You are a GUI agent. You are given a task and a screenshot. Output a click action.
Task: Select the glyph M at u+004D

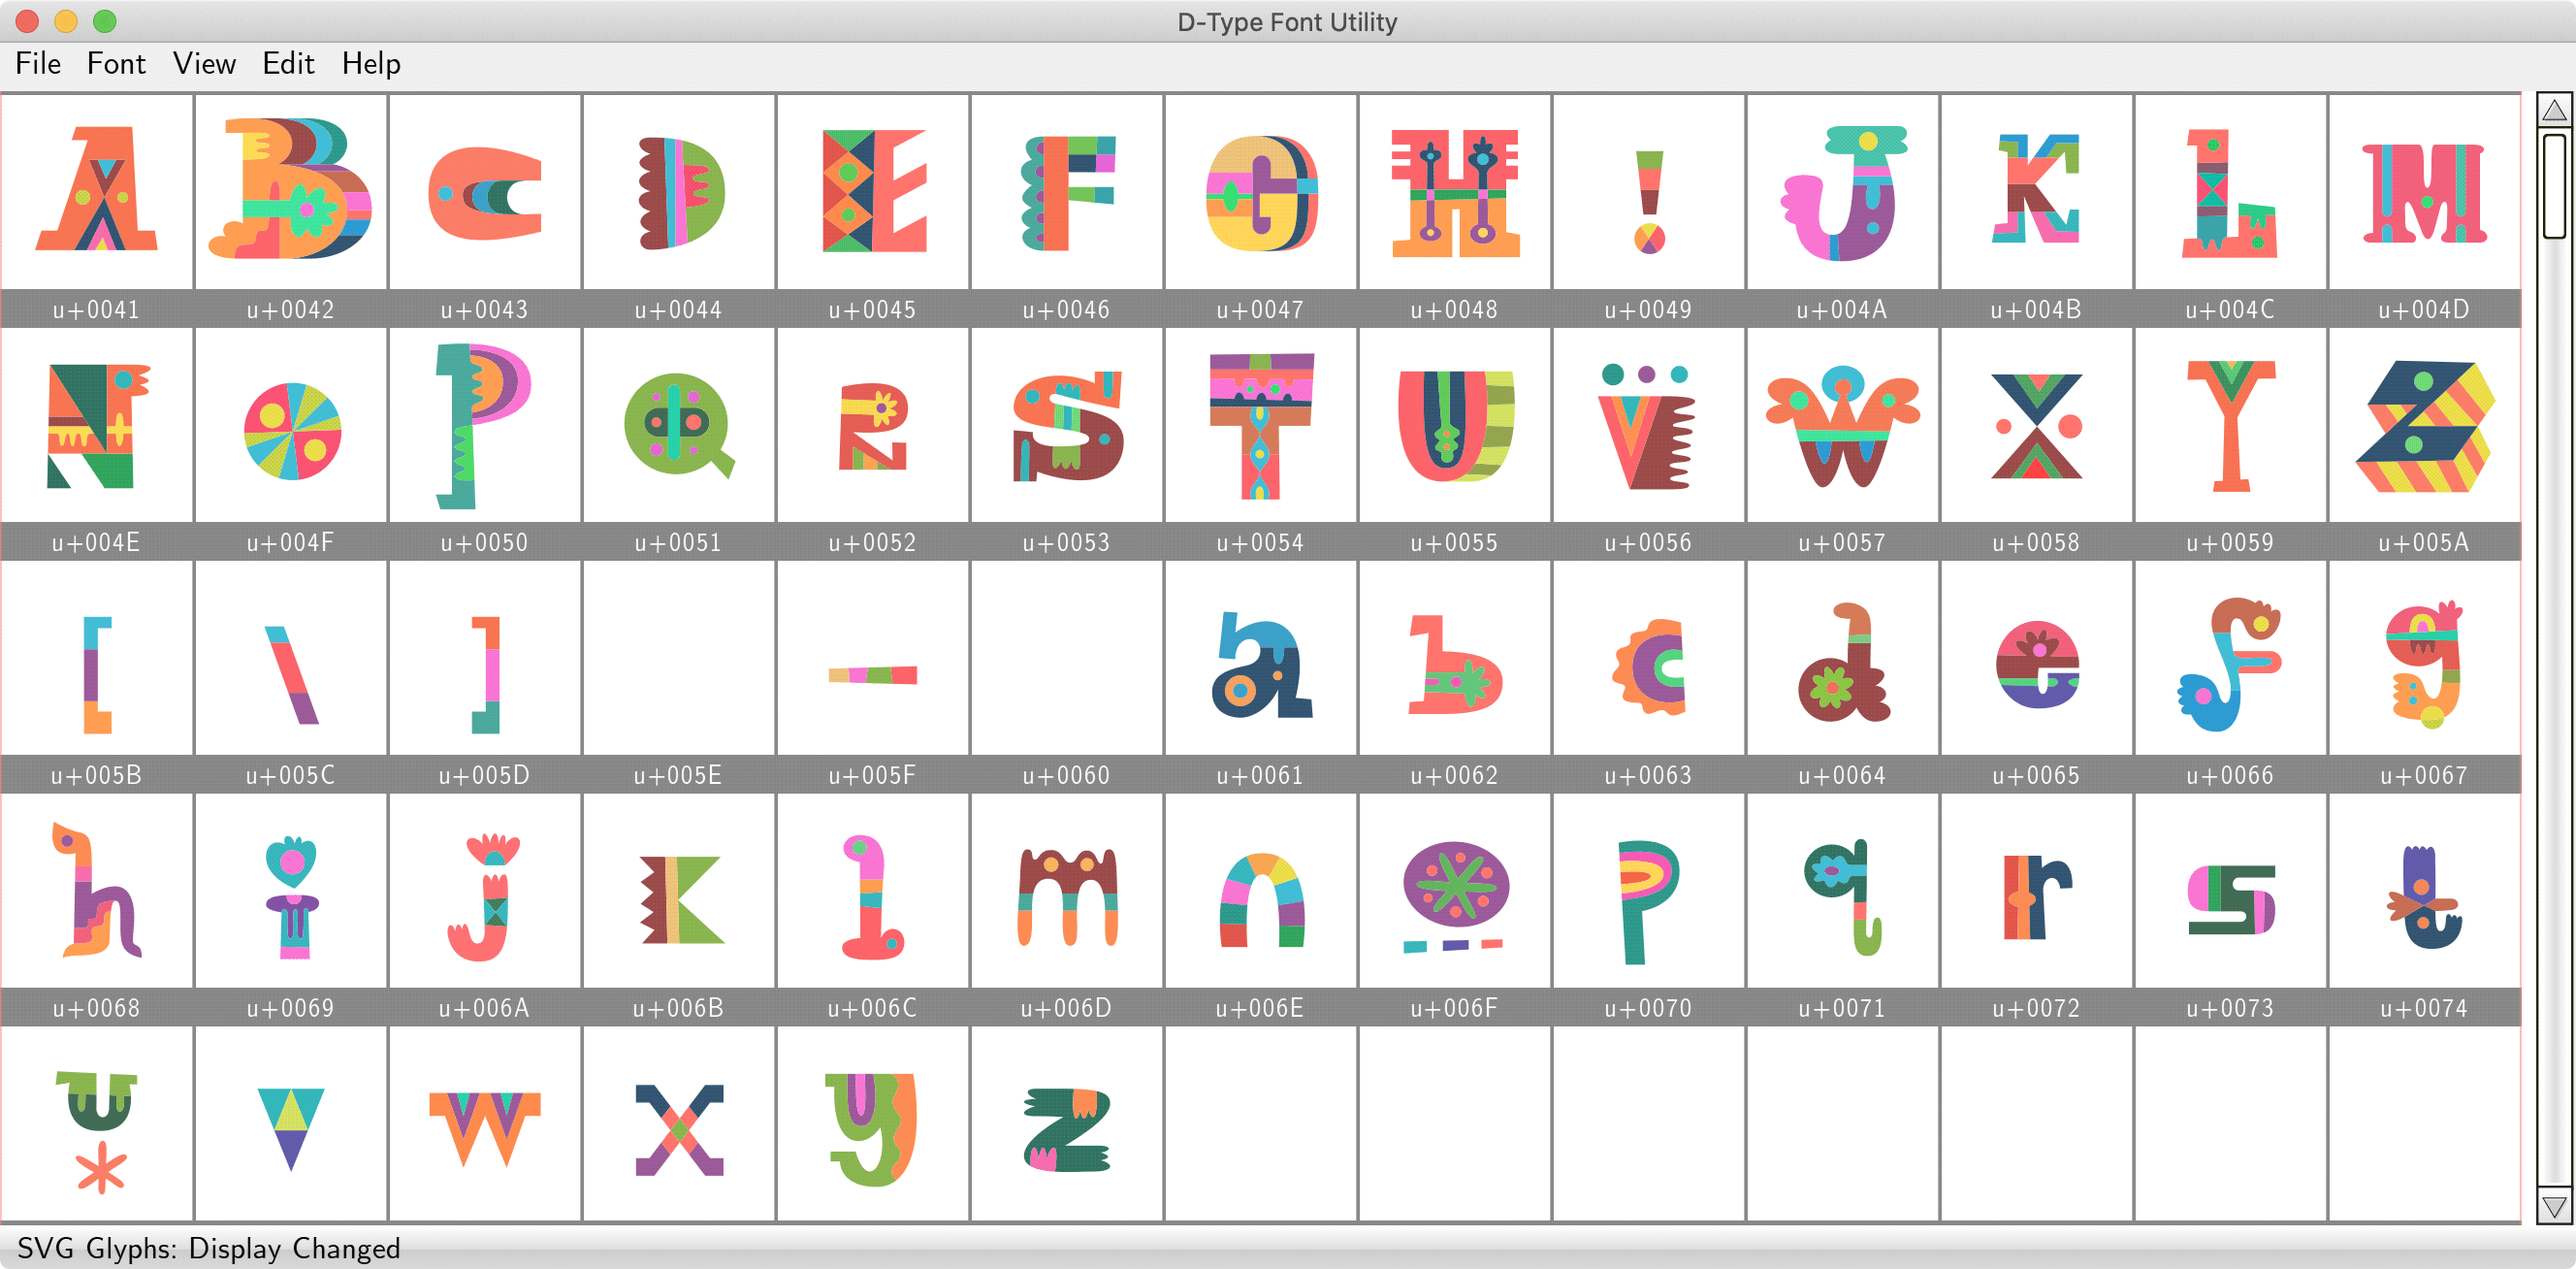tap(2424, 193)
